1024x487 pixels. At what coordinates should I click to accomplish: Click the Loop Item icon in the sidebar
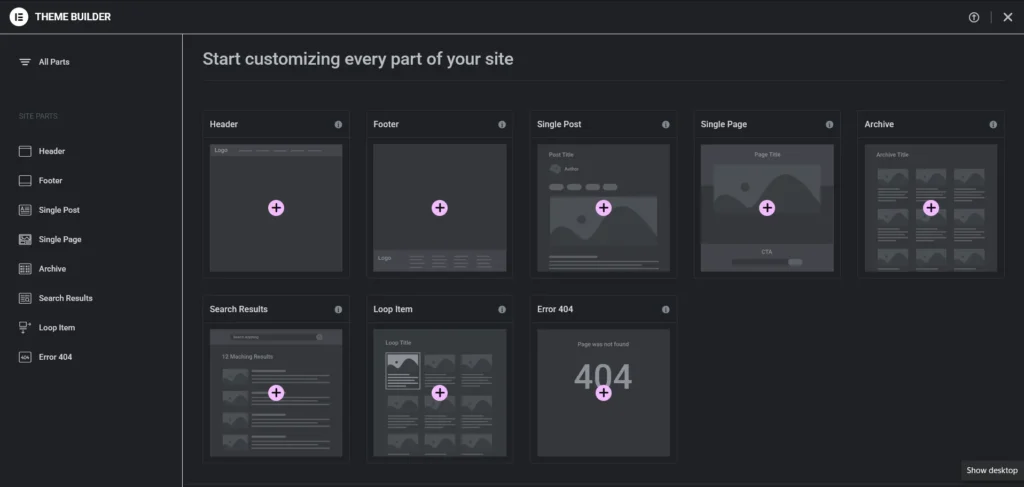point(25,328)
